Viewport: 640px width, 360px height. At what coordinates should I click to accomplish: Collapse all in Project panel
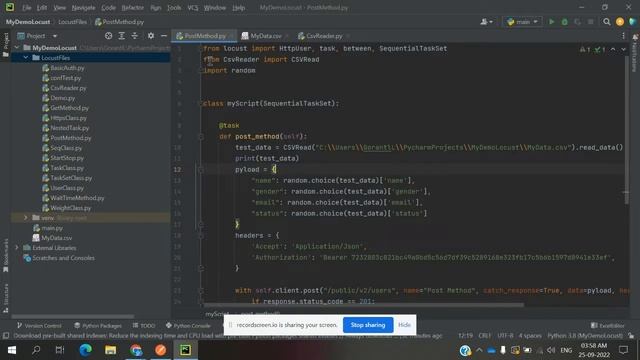coord(134,36)
